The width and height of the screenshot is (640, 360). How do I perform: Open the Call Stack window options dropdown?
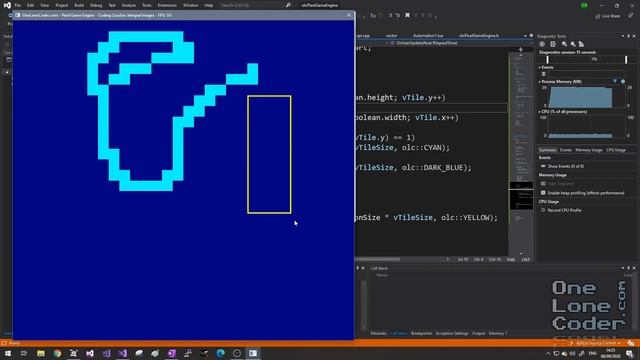coord(623,268)
